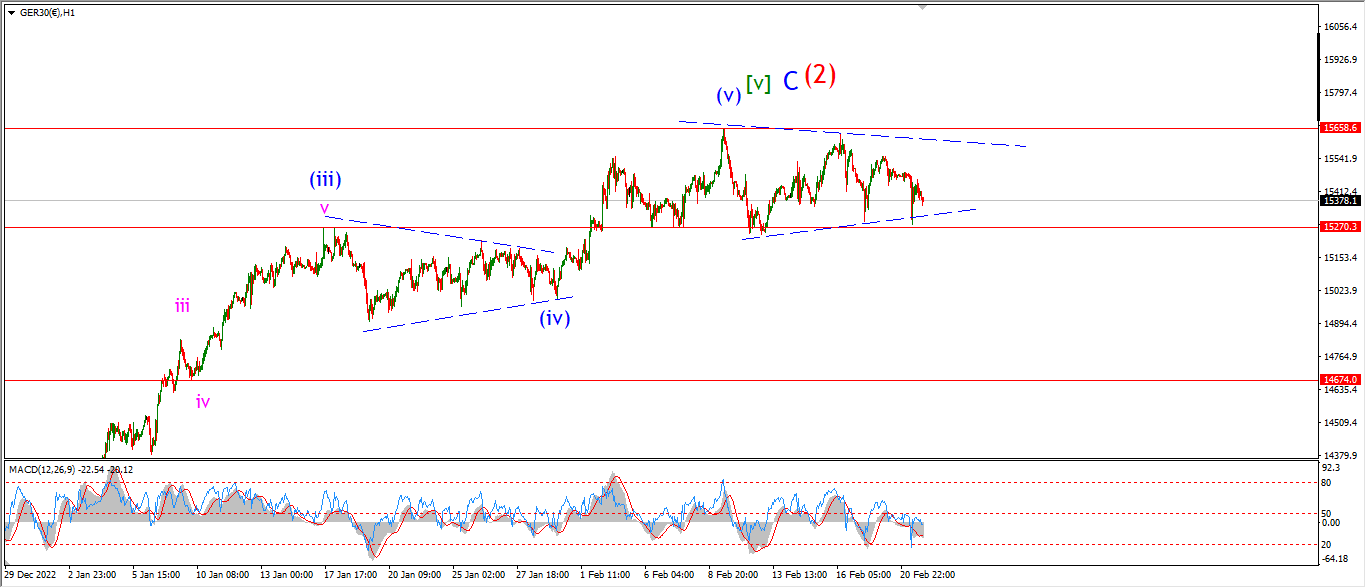Select the green [v] wave label

759,84
